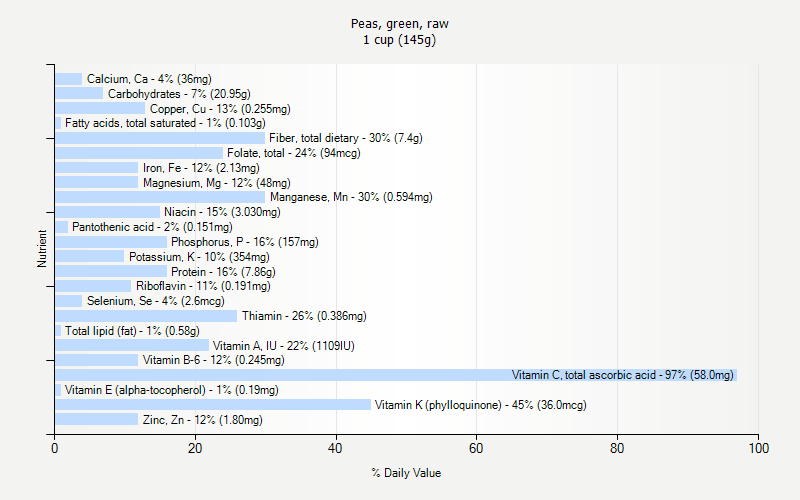Screen dimensions: 800x500
Task: Click the x-axis tick label 100
Action: click(759, 448)
